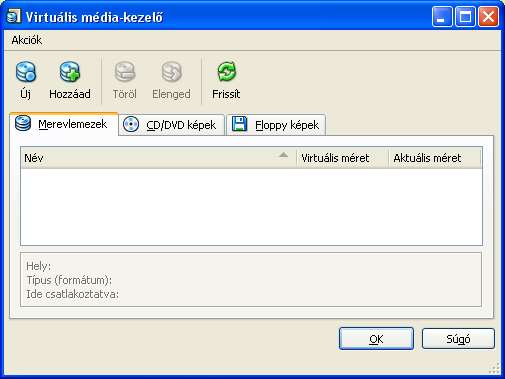Screen dimensions: 505x379
Task: Switch to the CD/DVD képek tab
Action: point(171,125)
